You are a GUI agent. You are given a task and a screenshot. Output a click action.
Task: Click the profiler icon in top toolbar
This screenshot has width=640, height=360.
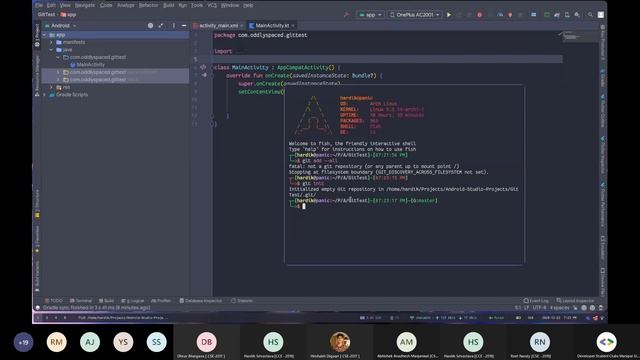point(500,15)
